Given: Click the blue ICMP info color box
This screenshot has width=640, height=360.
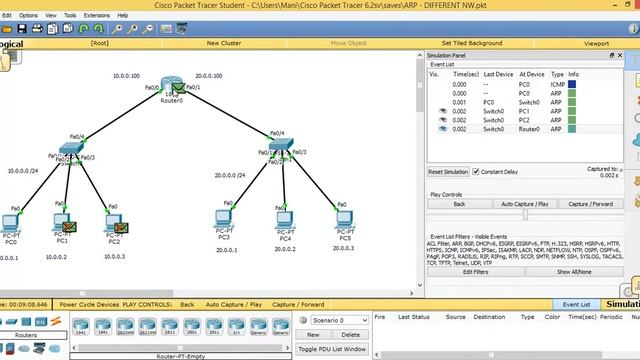Looking at the screenshot, I should click(572, 84).
